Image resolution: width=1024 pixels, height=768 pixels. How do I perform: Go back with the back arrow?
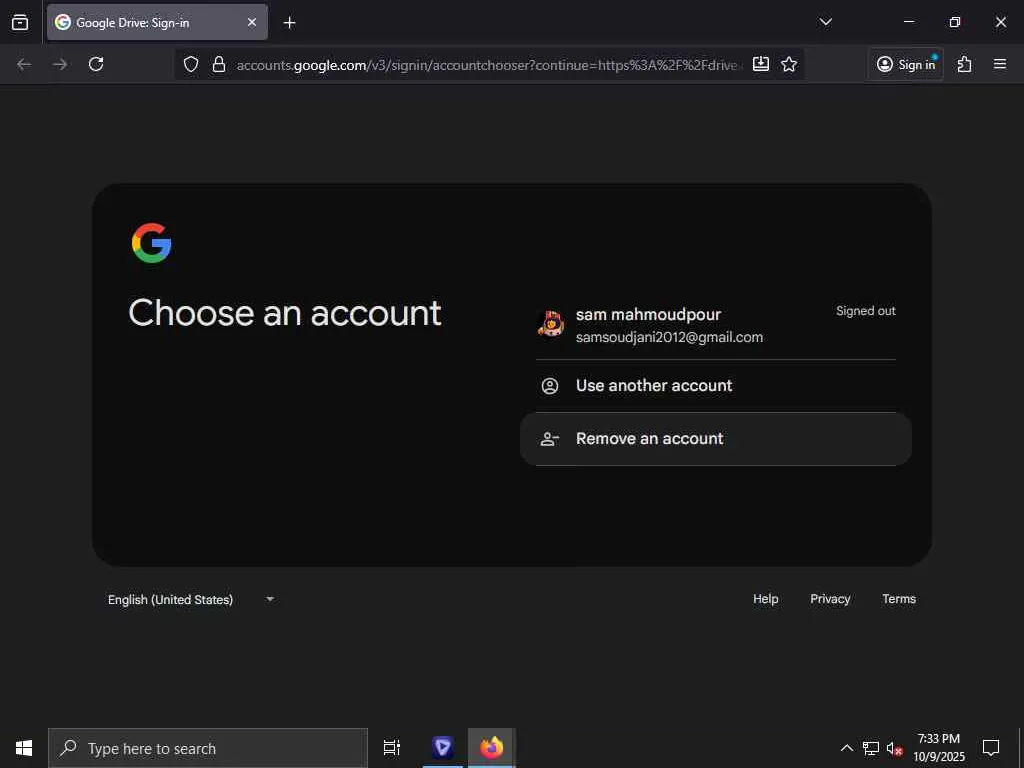pos(24,64)
